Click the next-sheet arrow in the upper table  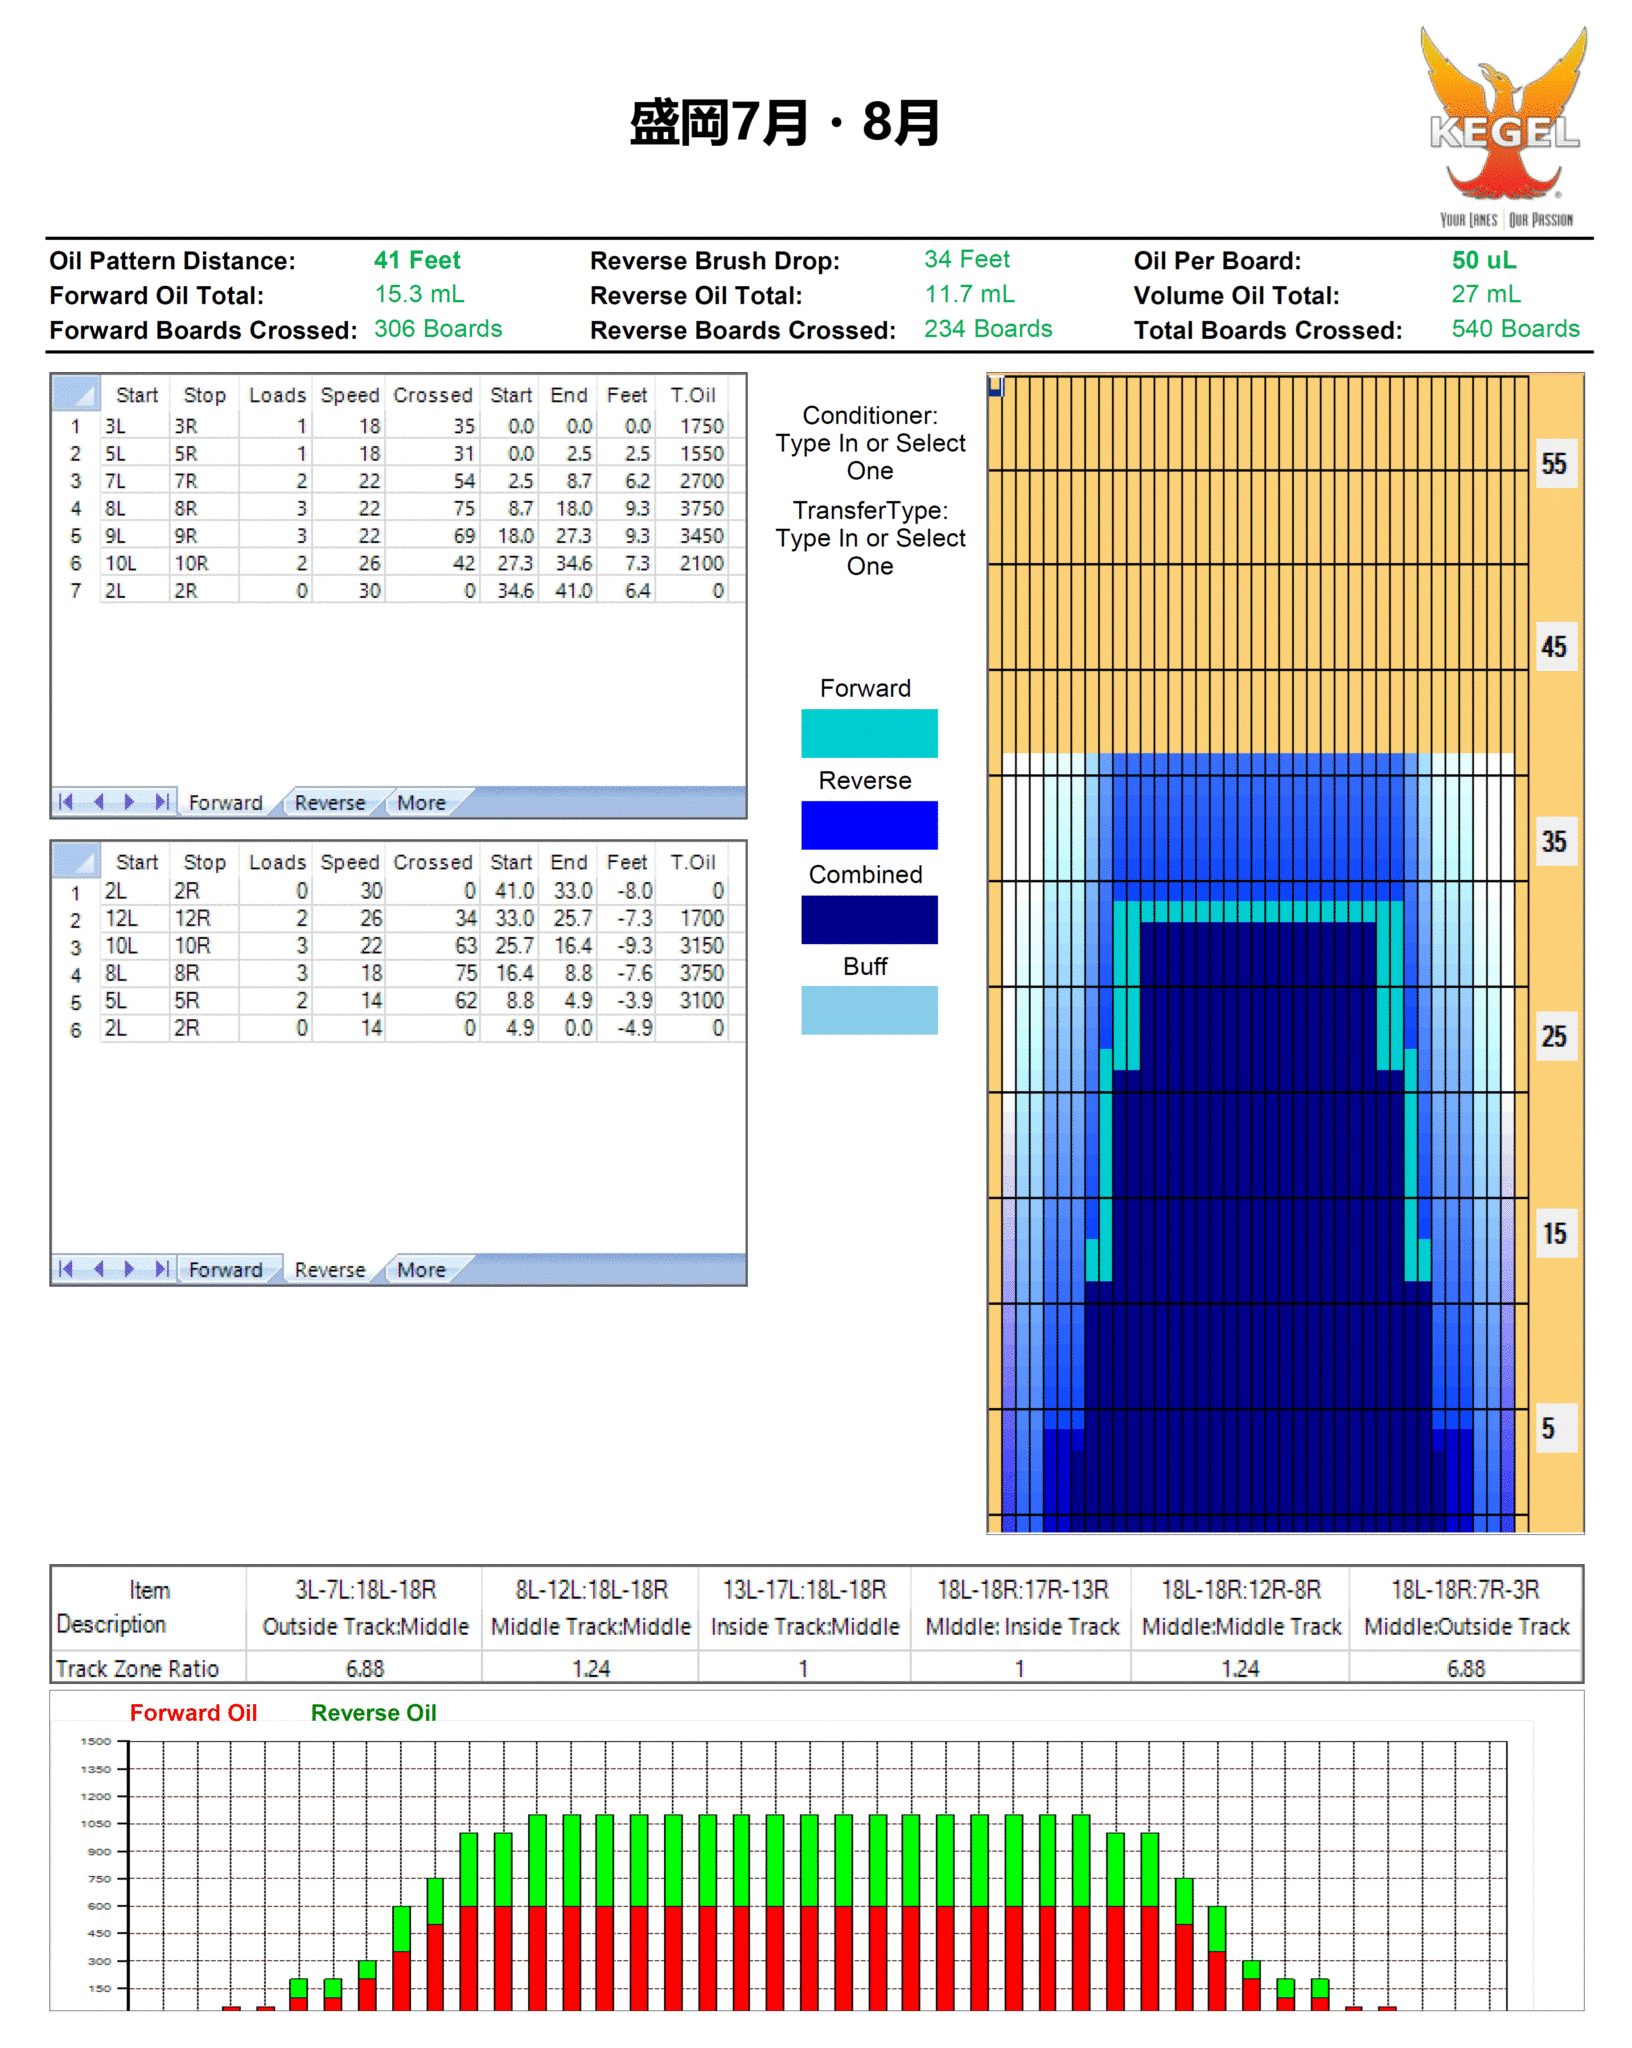(x=129, y=801)
